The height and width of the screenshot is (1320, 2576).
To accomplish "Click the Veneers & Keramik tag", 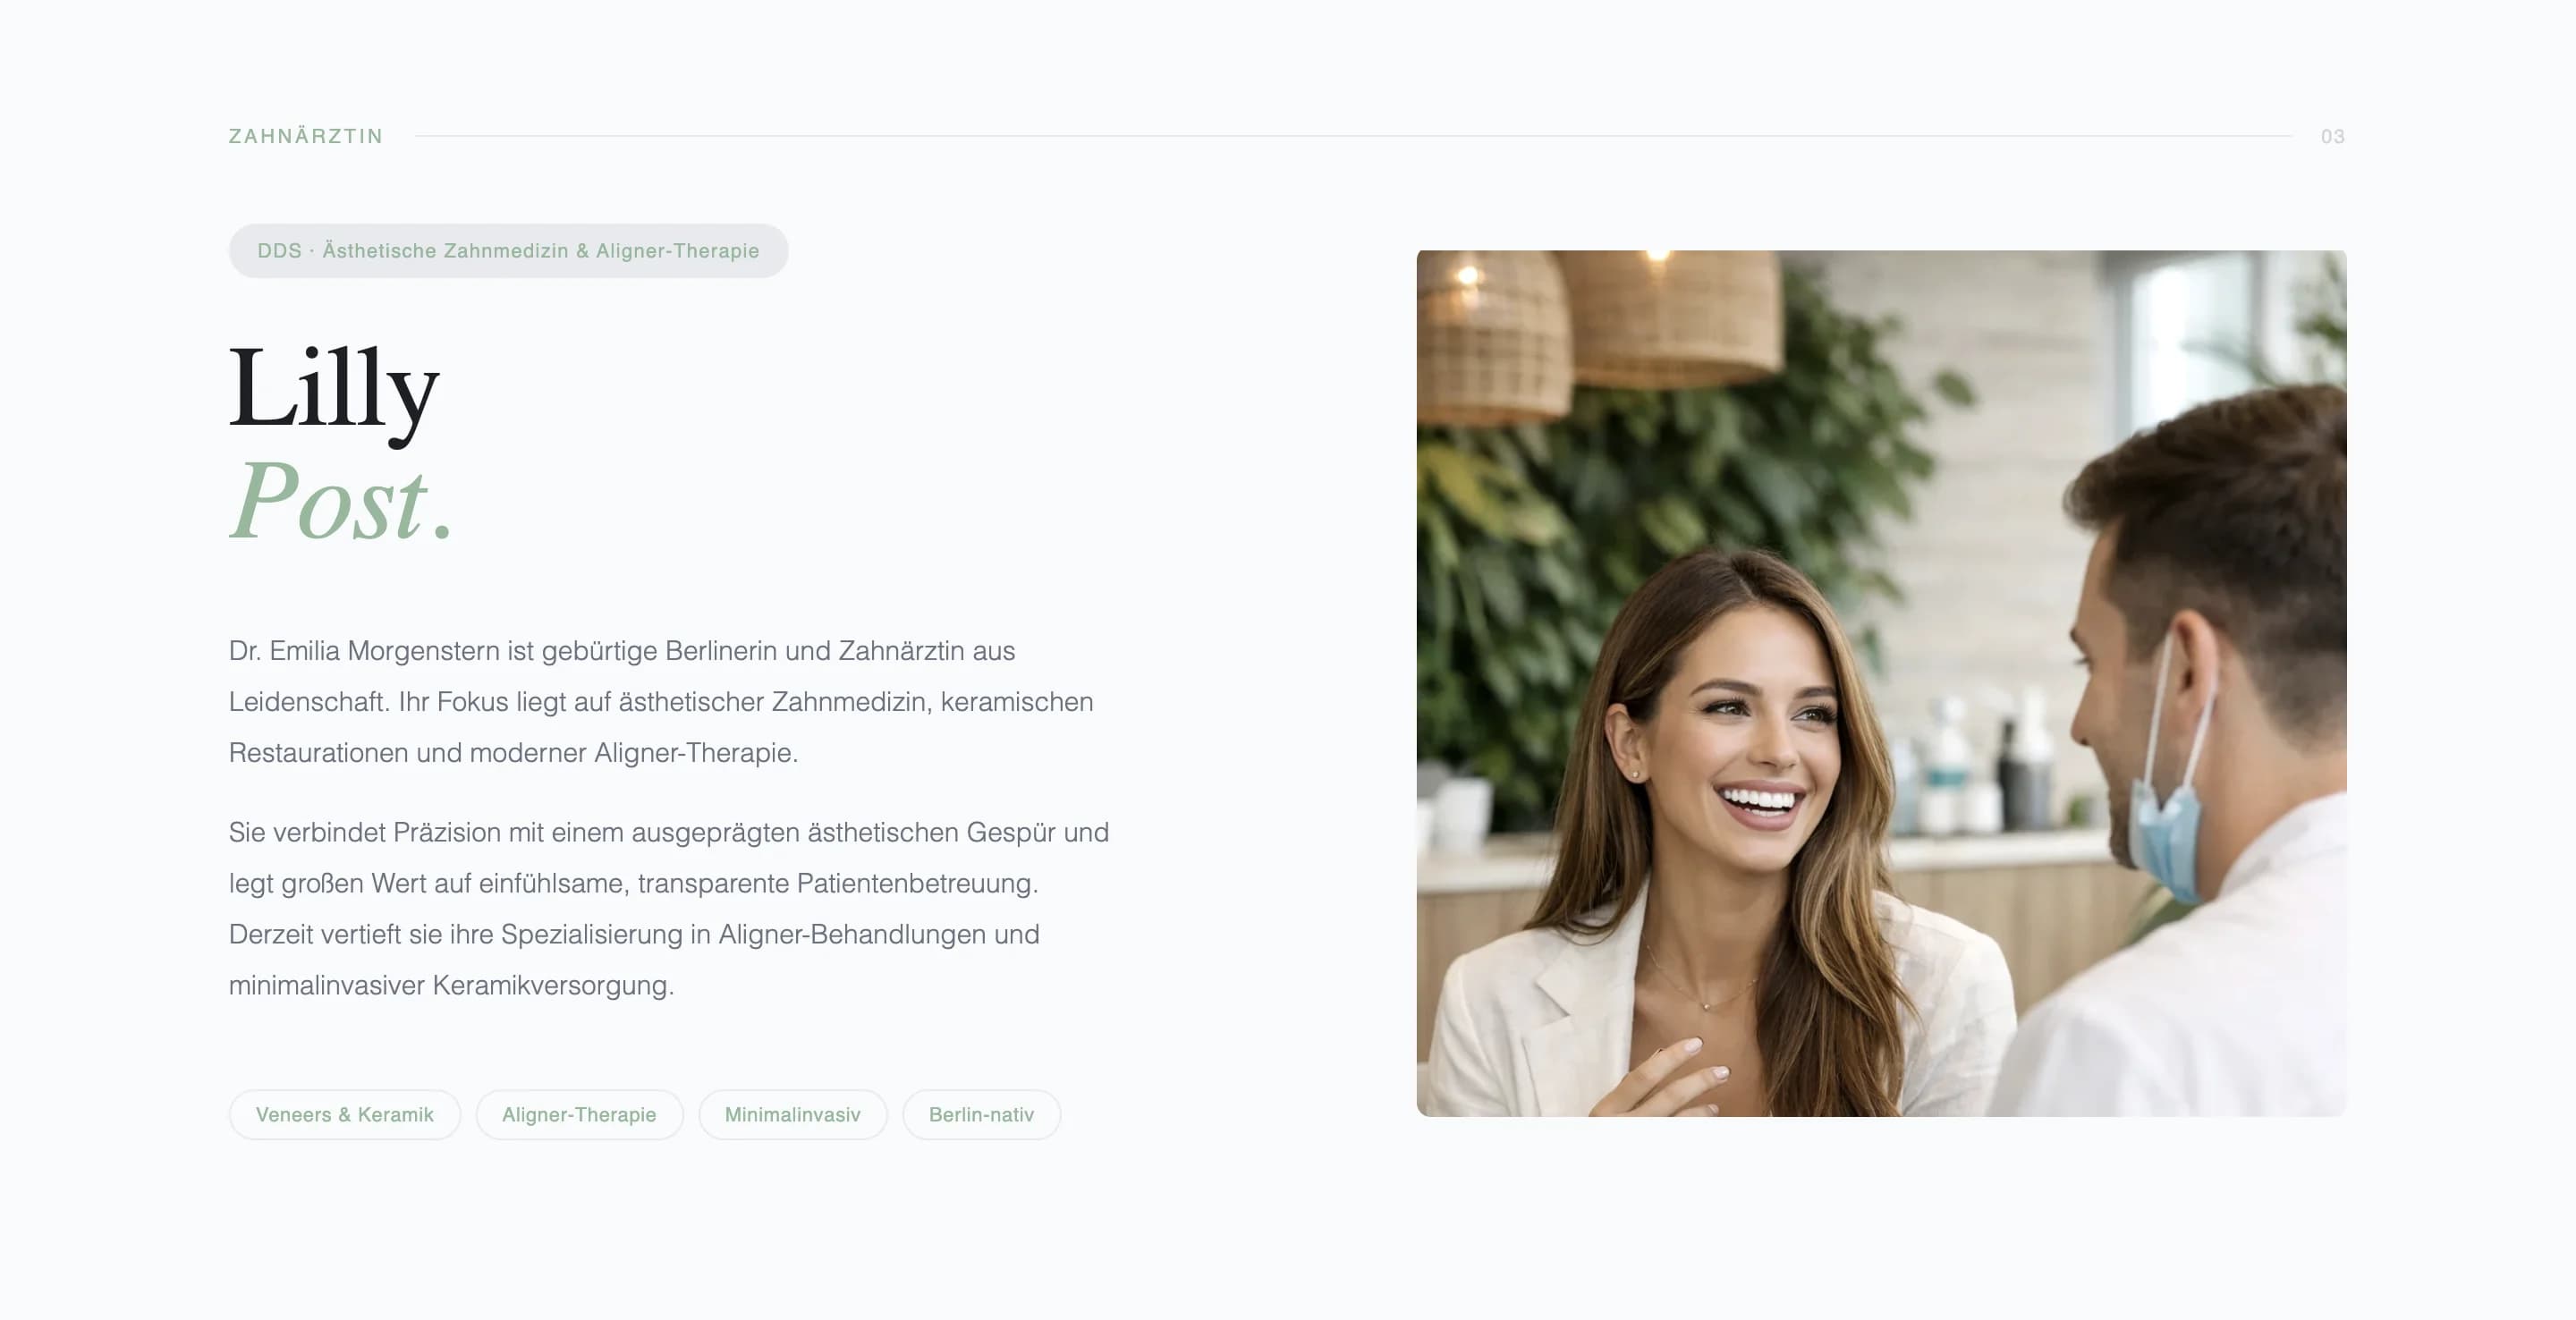I will [344, 1114].
